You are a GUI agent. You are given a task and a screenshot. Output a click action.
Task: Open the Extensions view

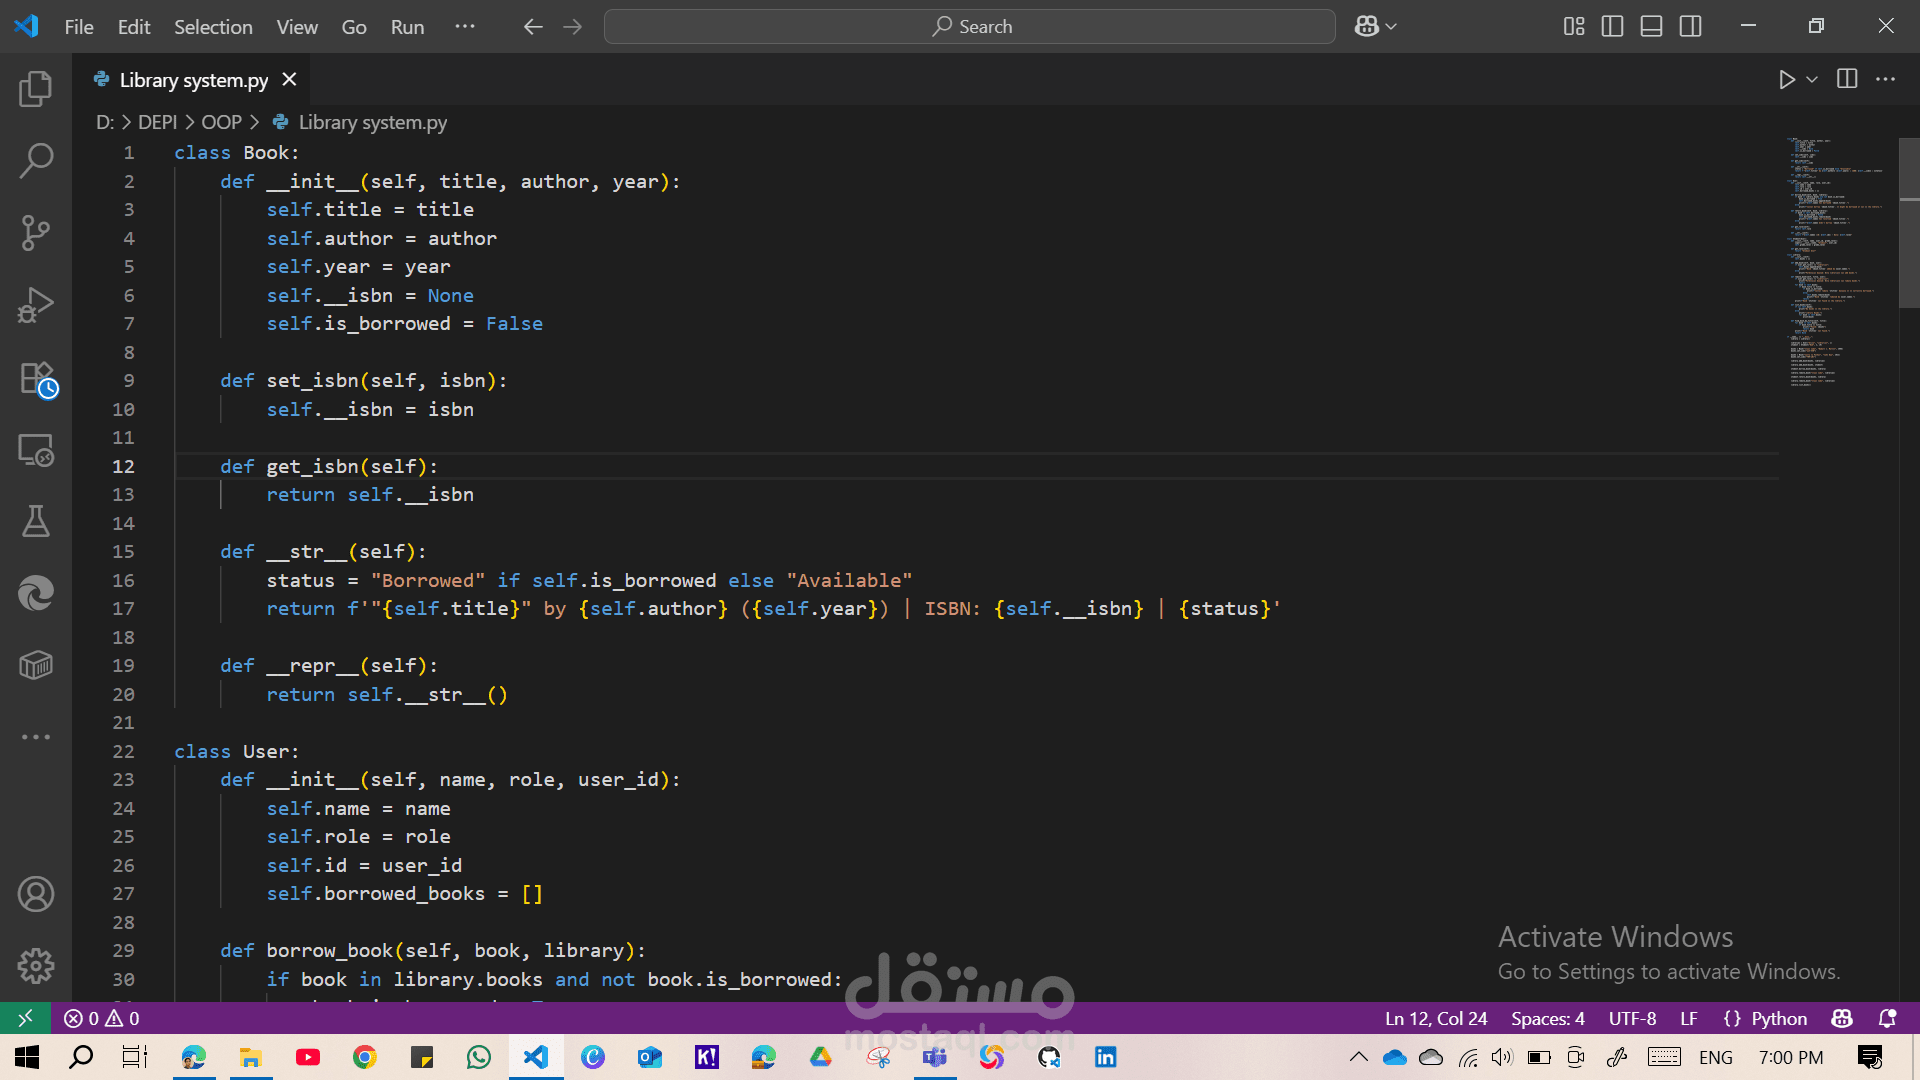pos(36,379)
